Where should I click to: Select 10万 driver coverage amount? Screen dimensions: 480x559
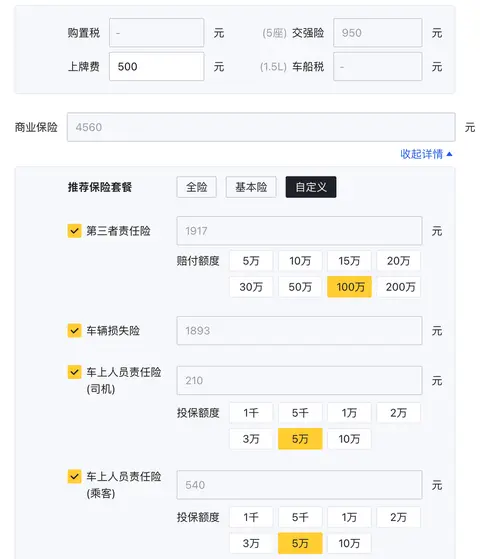[x=349, y=439]
